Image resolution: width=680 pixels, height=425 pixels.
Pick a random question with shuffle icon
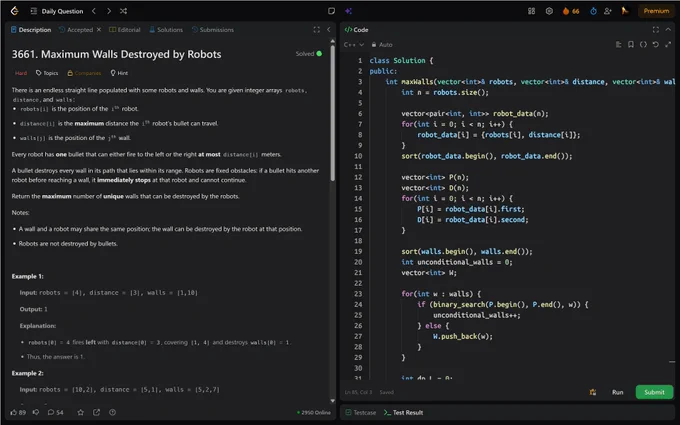124,11
